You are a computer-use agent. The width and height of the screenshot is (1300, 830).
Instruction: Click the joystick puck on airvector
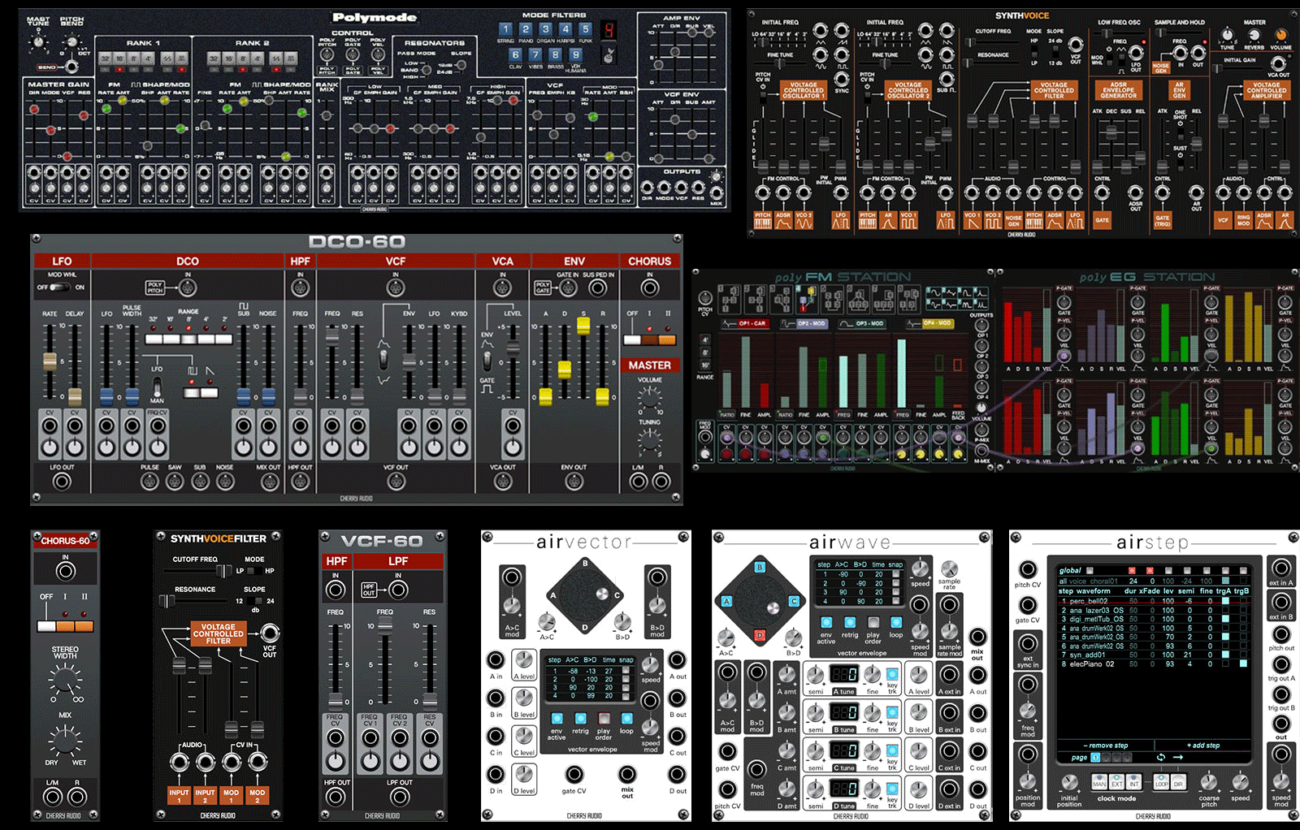(x=601, y=593)
